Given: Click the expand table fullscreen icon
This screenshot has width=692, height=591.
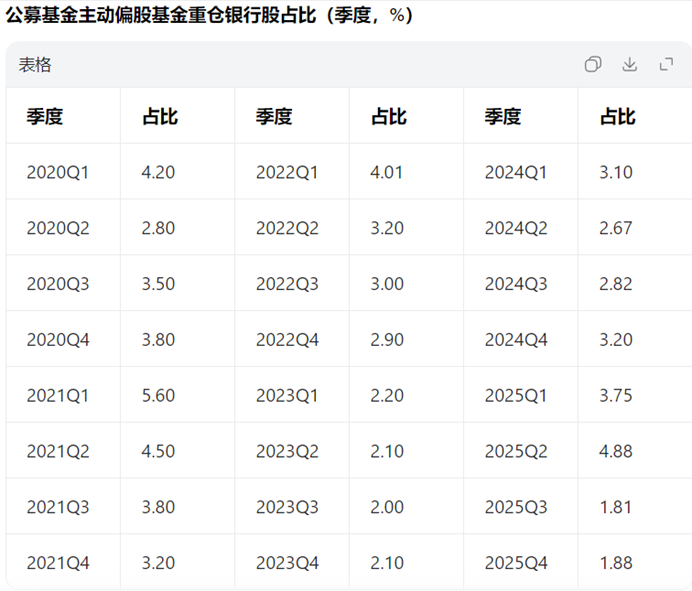Looking at the screenshot, I should [666, 64].
